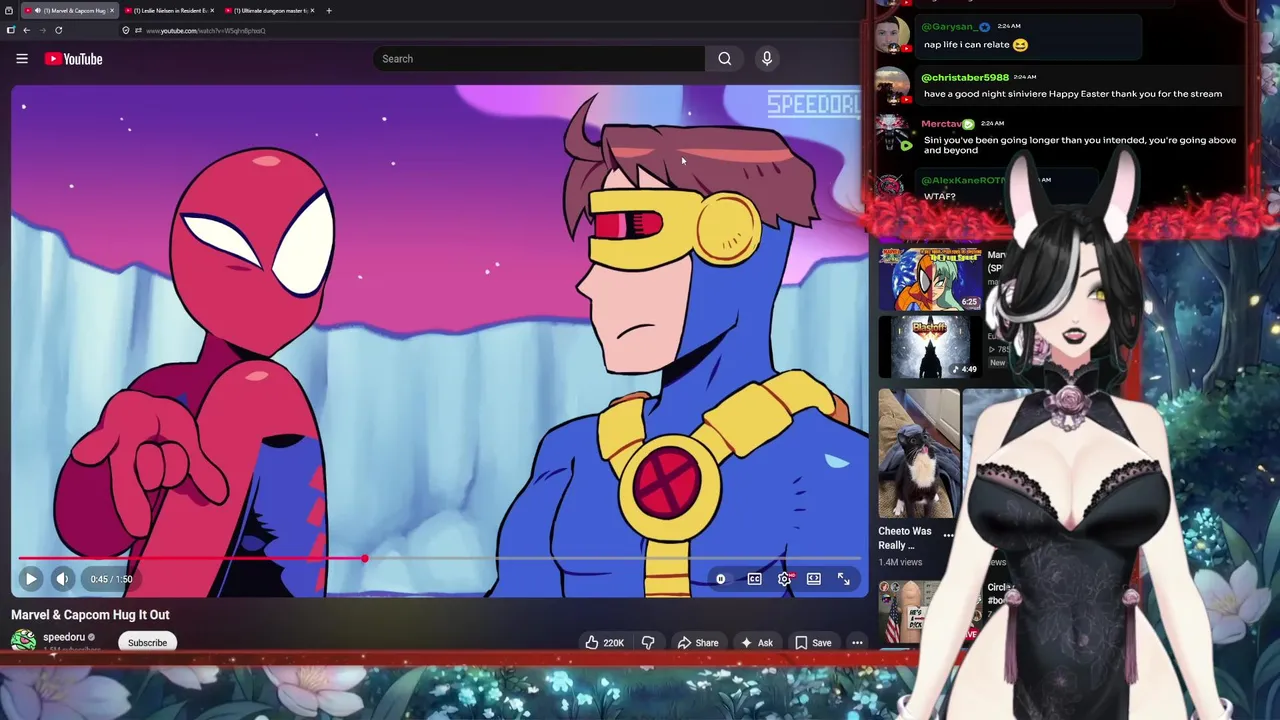Click the magnifier search button
This screenshot has width=1280, height=720.
point(725,59)
